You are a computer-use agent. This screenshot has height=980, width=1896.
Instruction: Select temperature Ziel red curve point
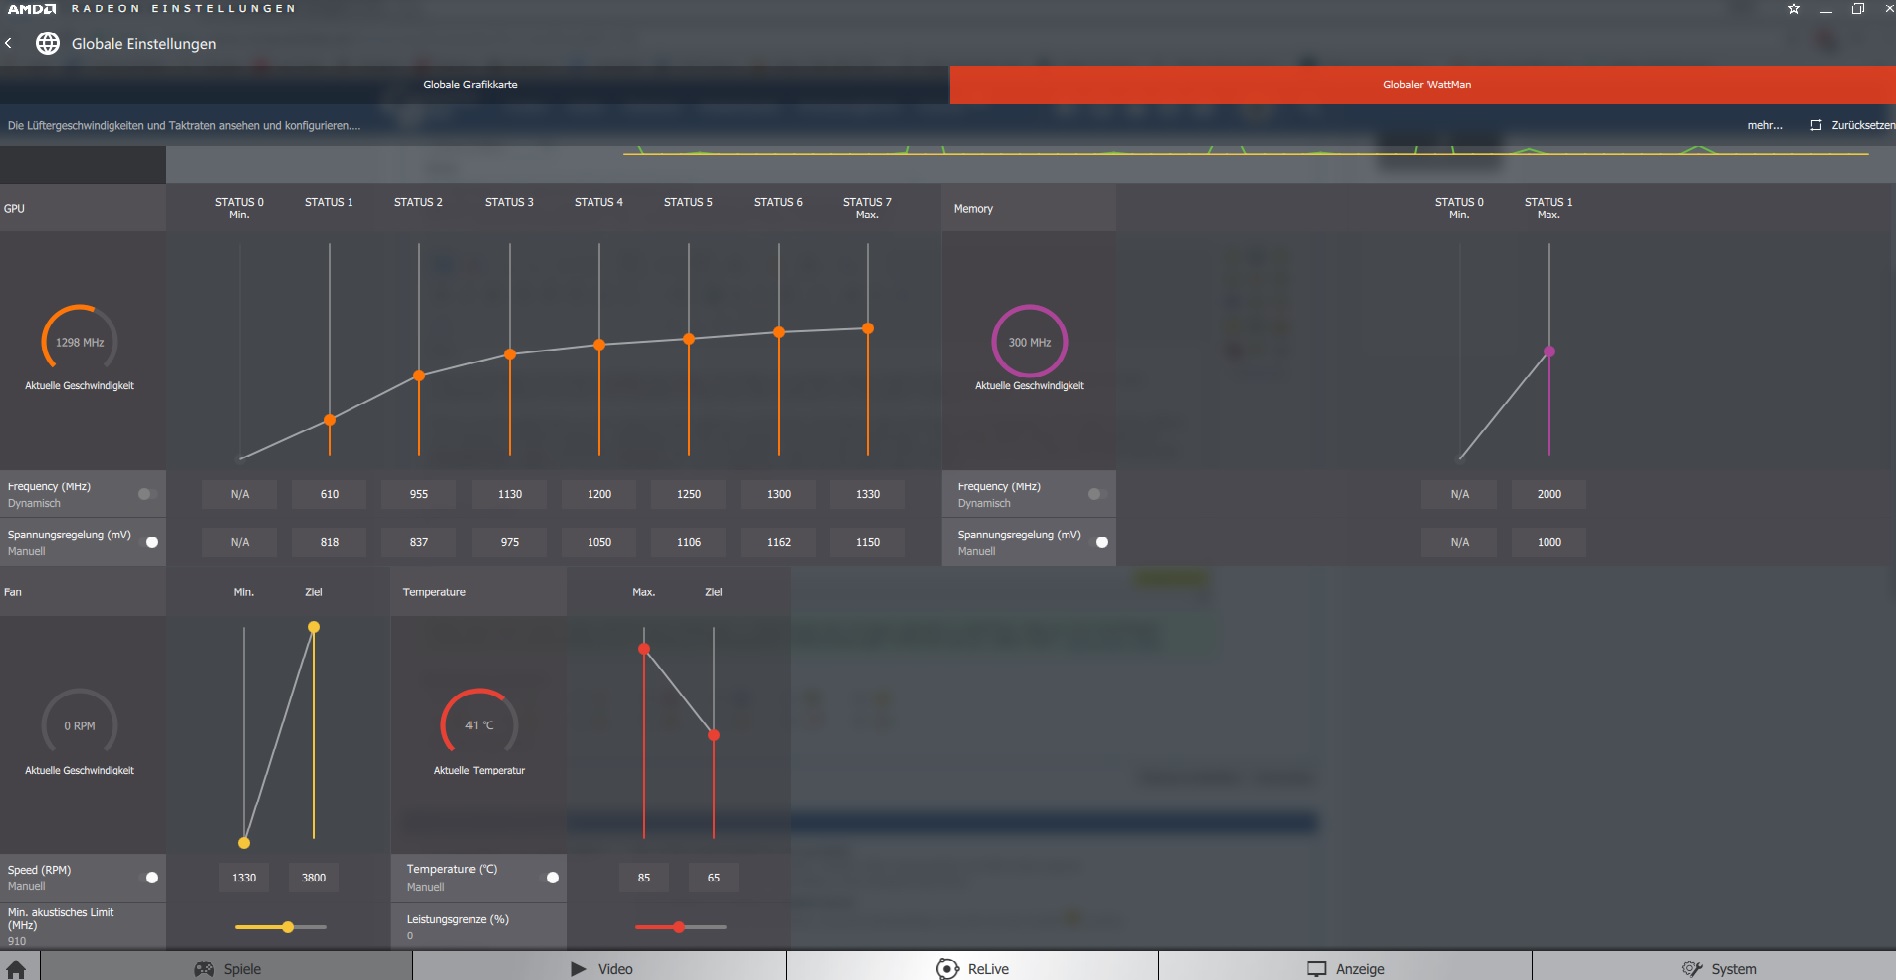click(714, 735)
